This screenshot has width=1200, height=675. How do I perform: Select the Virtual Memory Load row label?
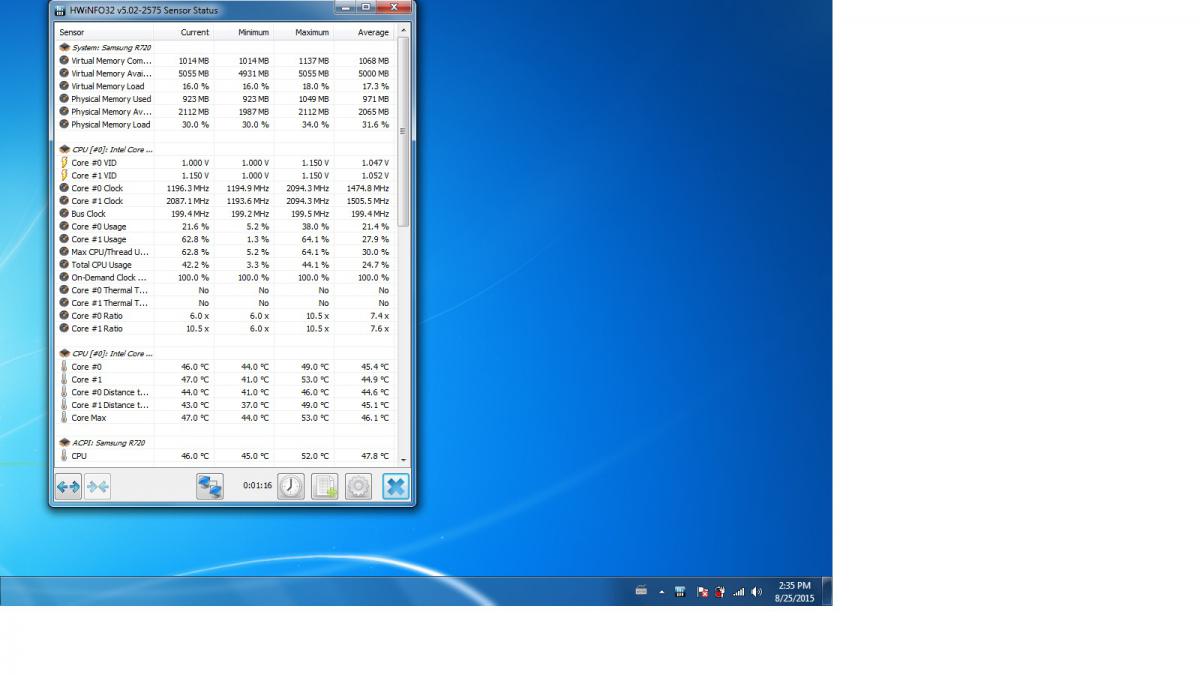pyautogui.click(x=108, y=86)
